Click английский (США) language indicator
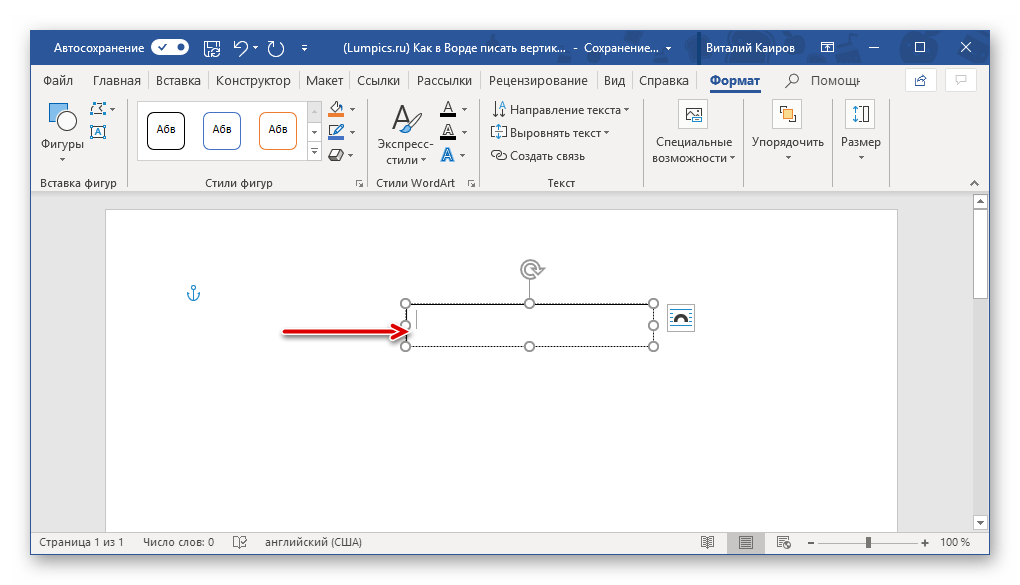Image resolution: width=1020 pixels, height=585 pixels. 313,542
